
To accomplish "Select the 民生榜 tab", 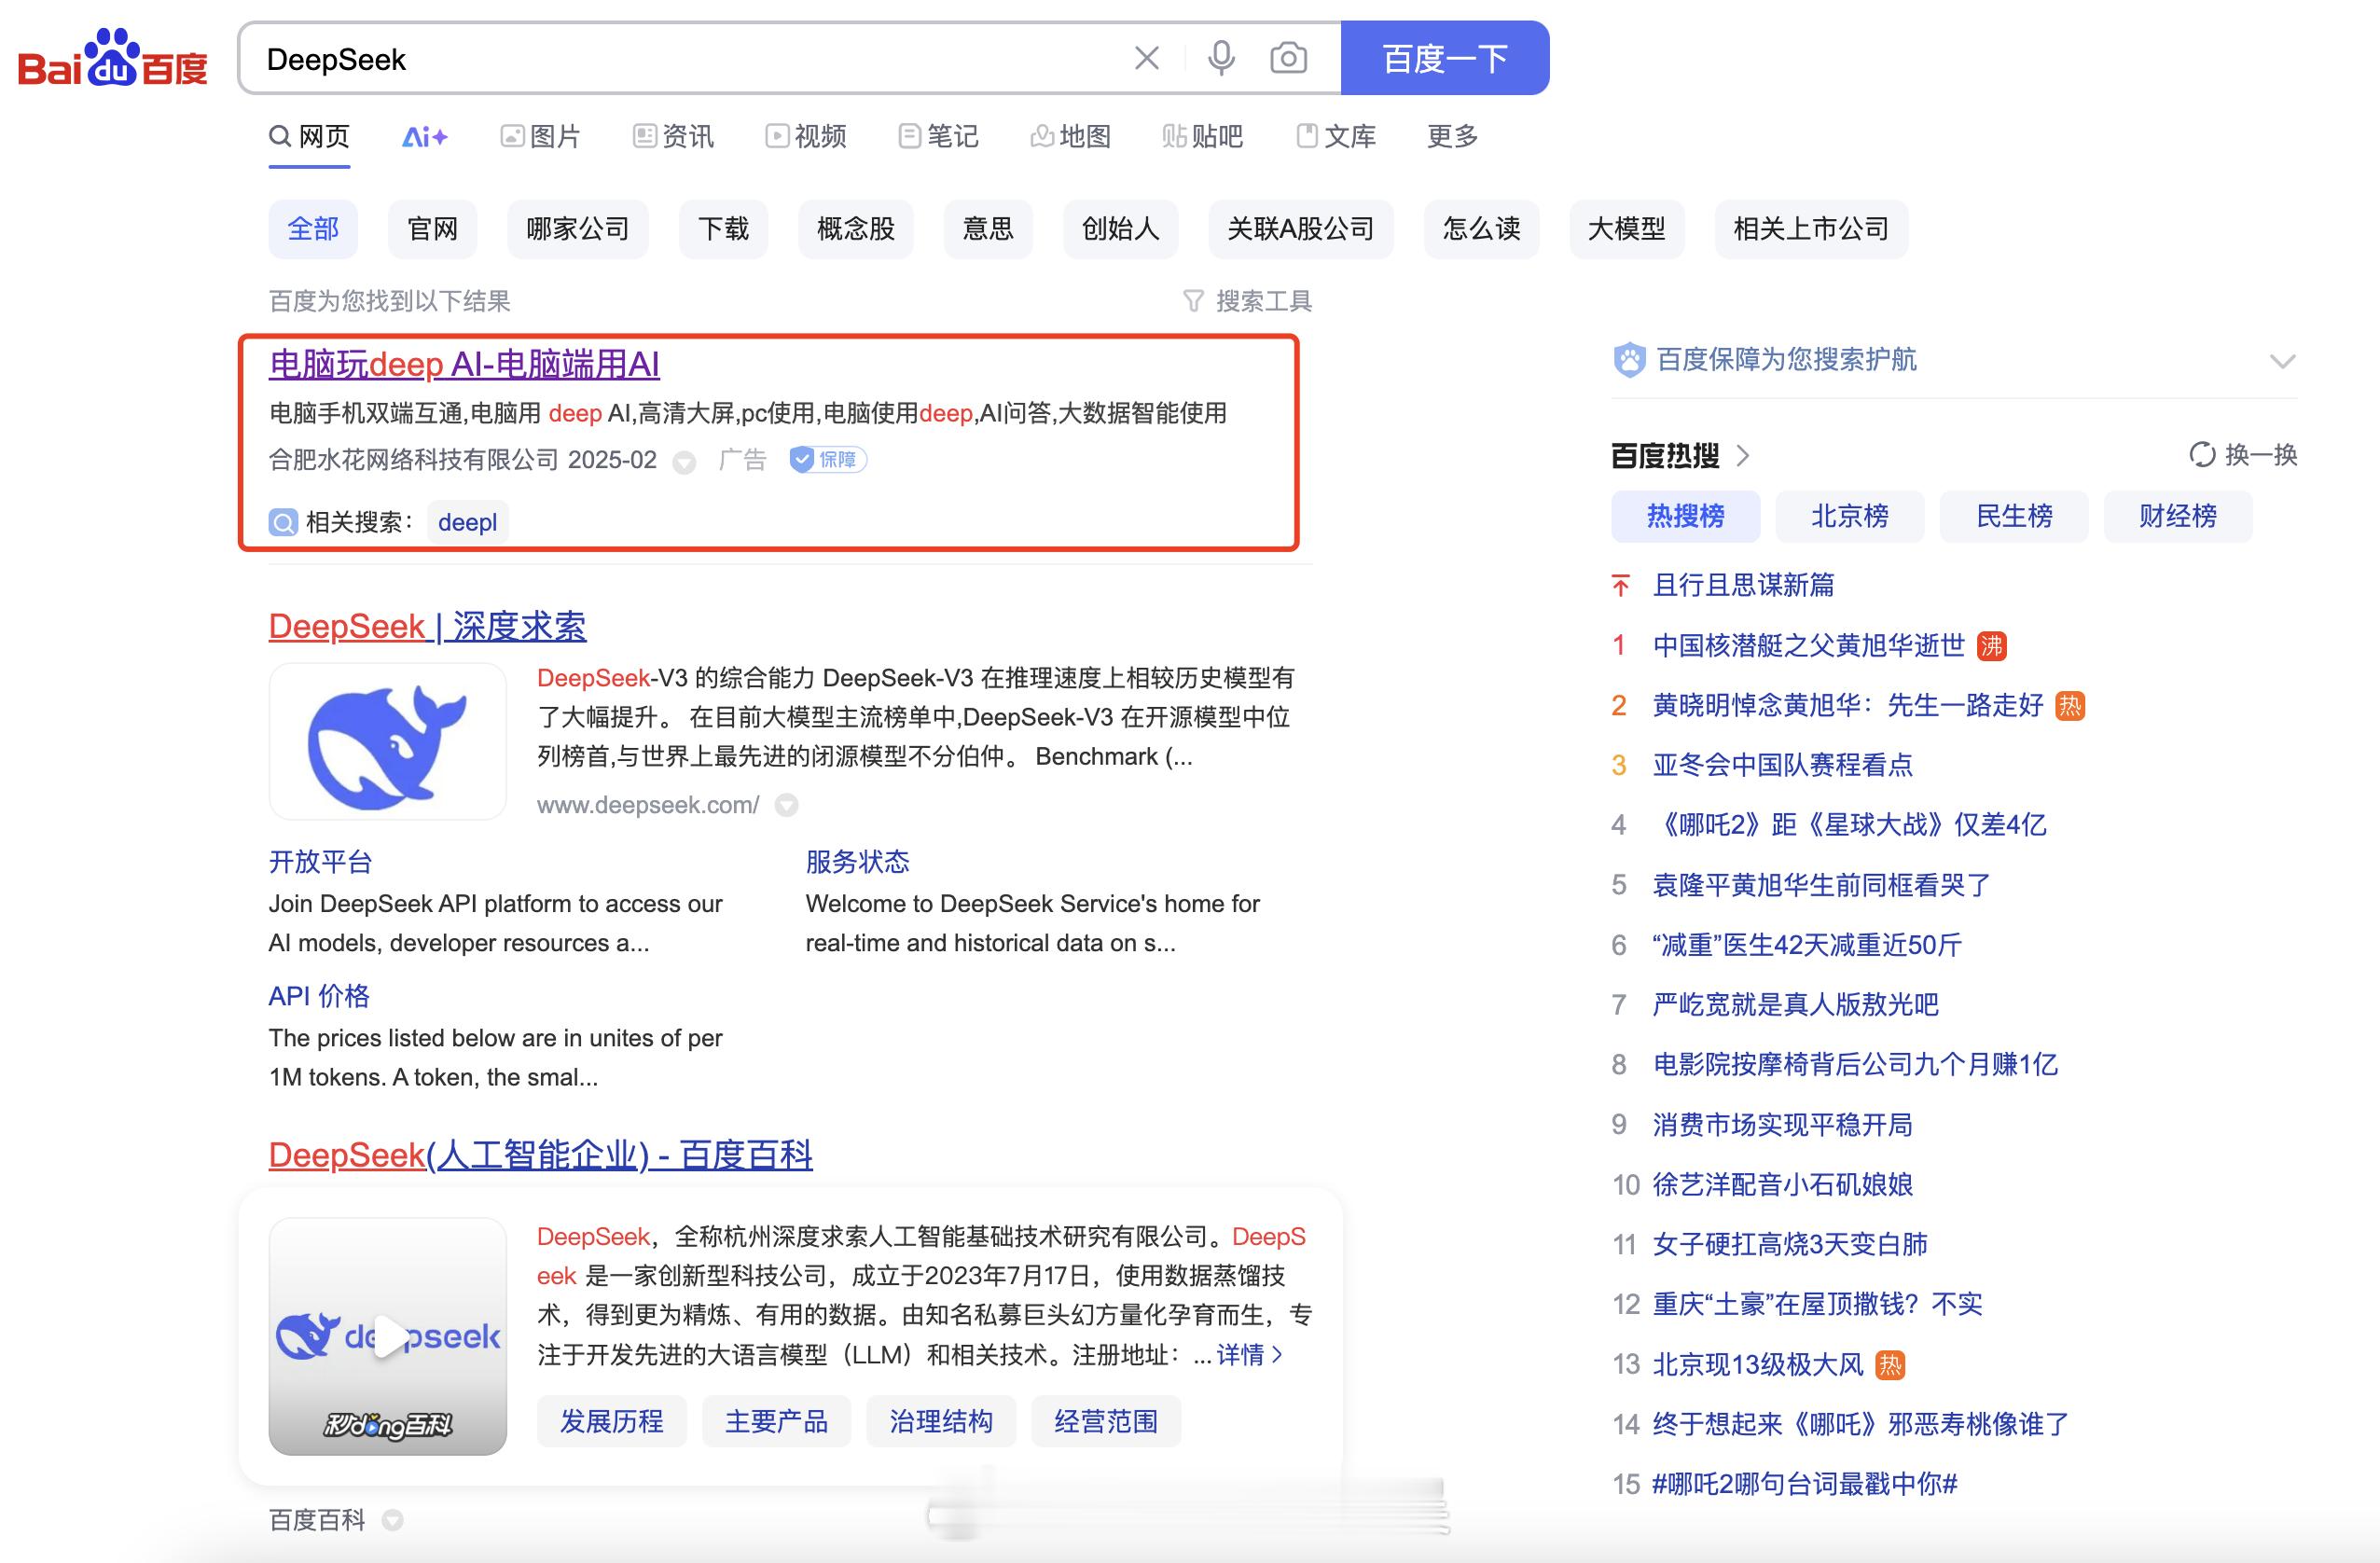I will [2014, 516].
